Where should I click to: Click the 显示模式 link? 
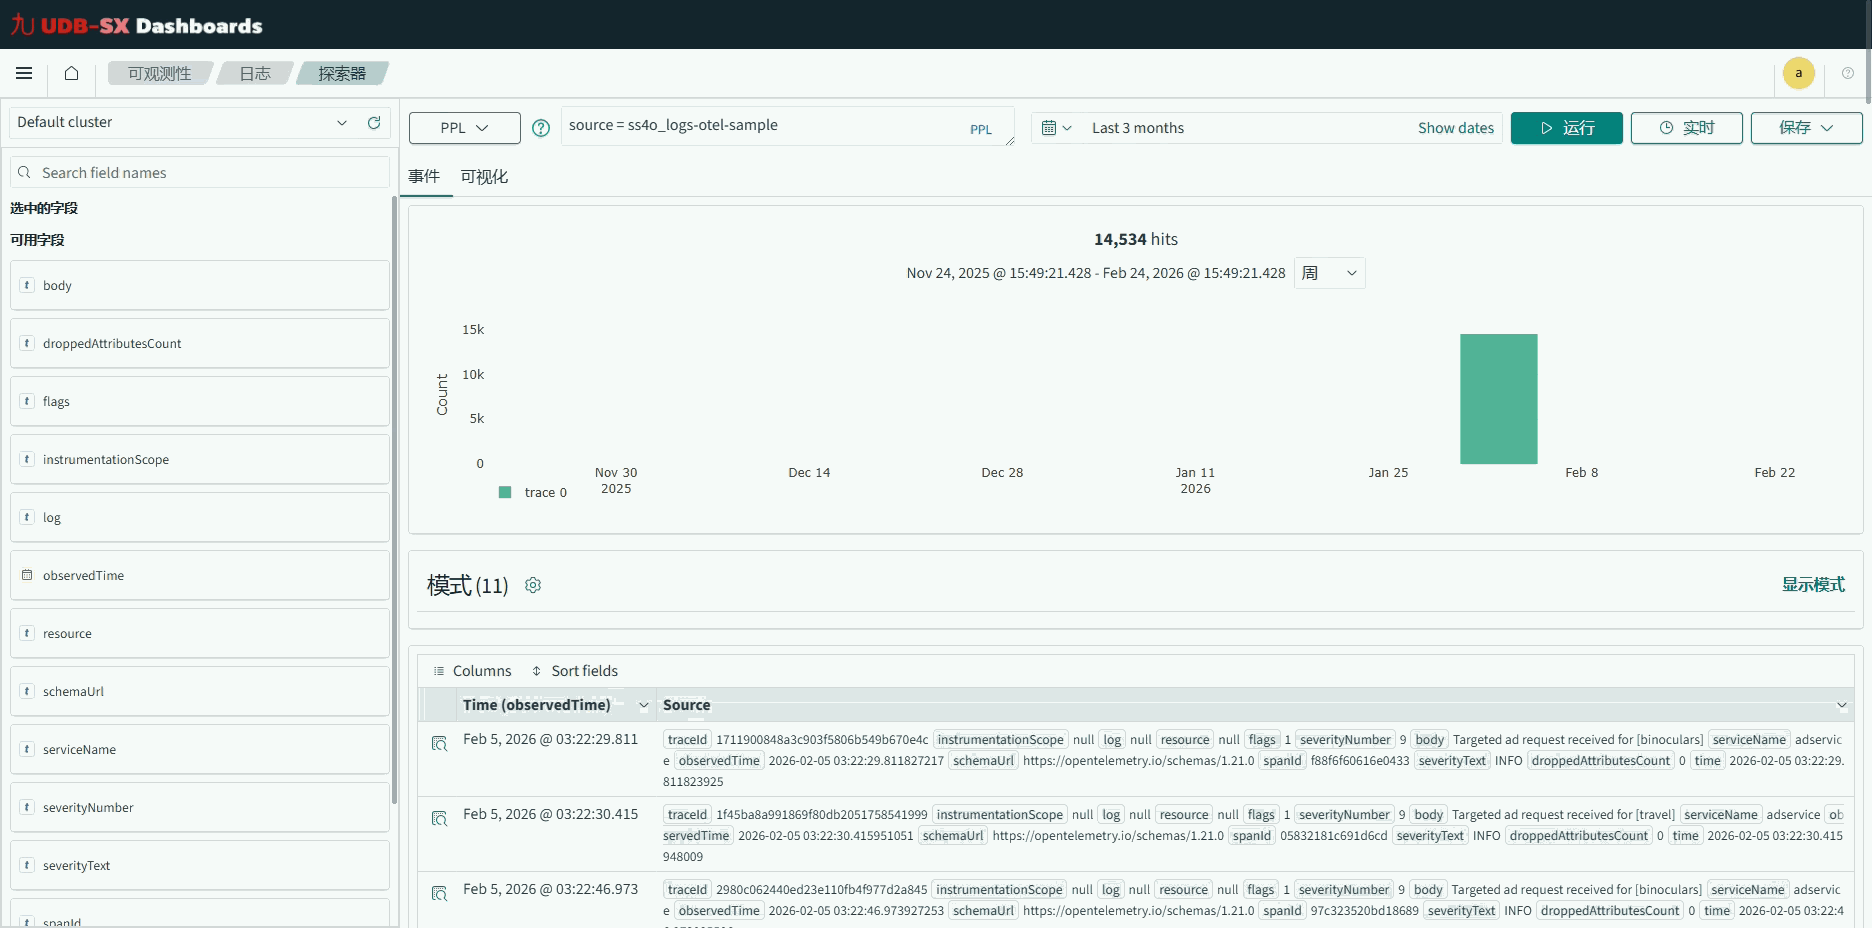click(1812, 585)
